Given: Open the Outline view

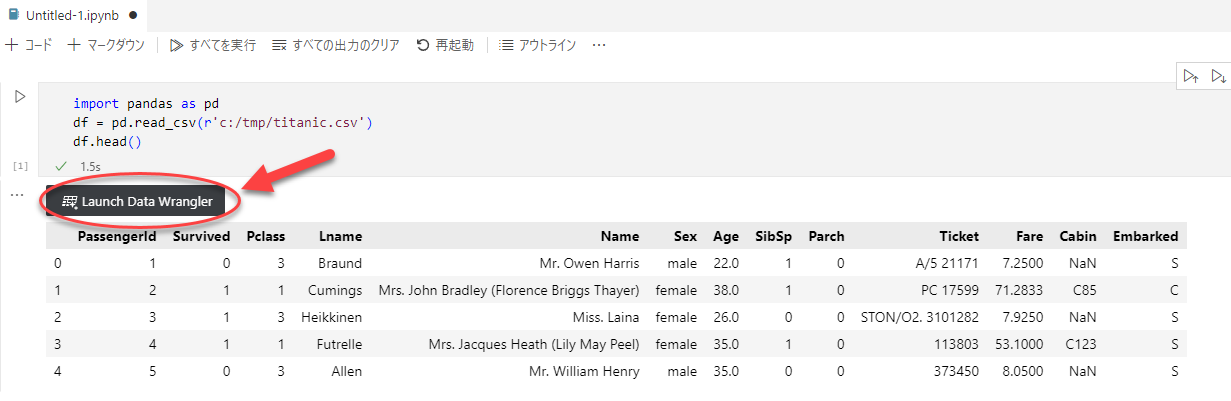Looking at the screenshot, I should (537, 45).
